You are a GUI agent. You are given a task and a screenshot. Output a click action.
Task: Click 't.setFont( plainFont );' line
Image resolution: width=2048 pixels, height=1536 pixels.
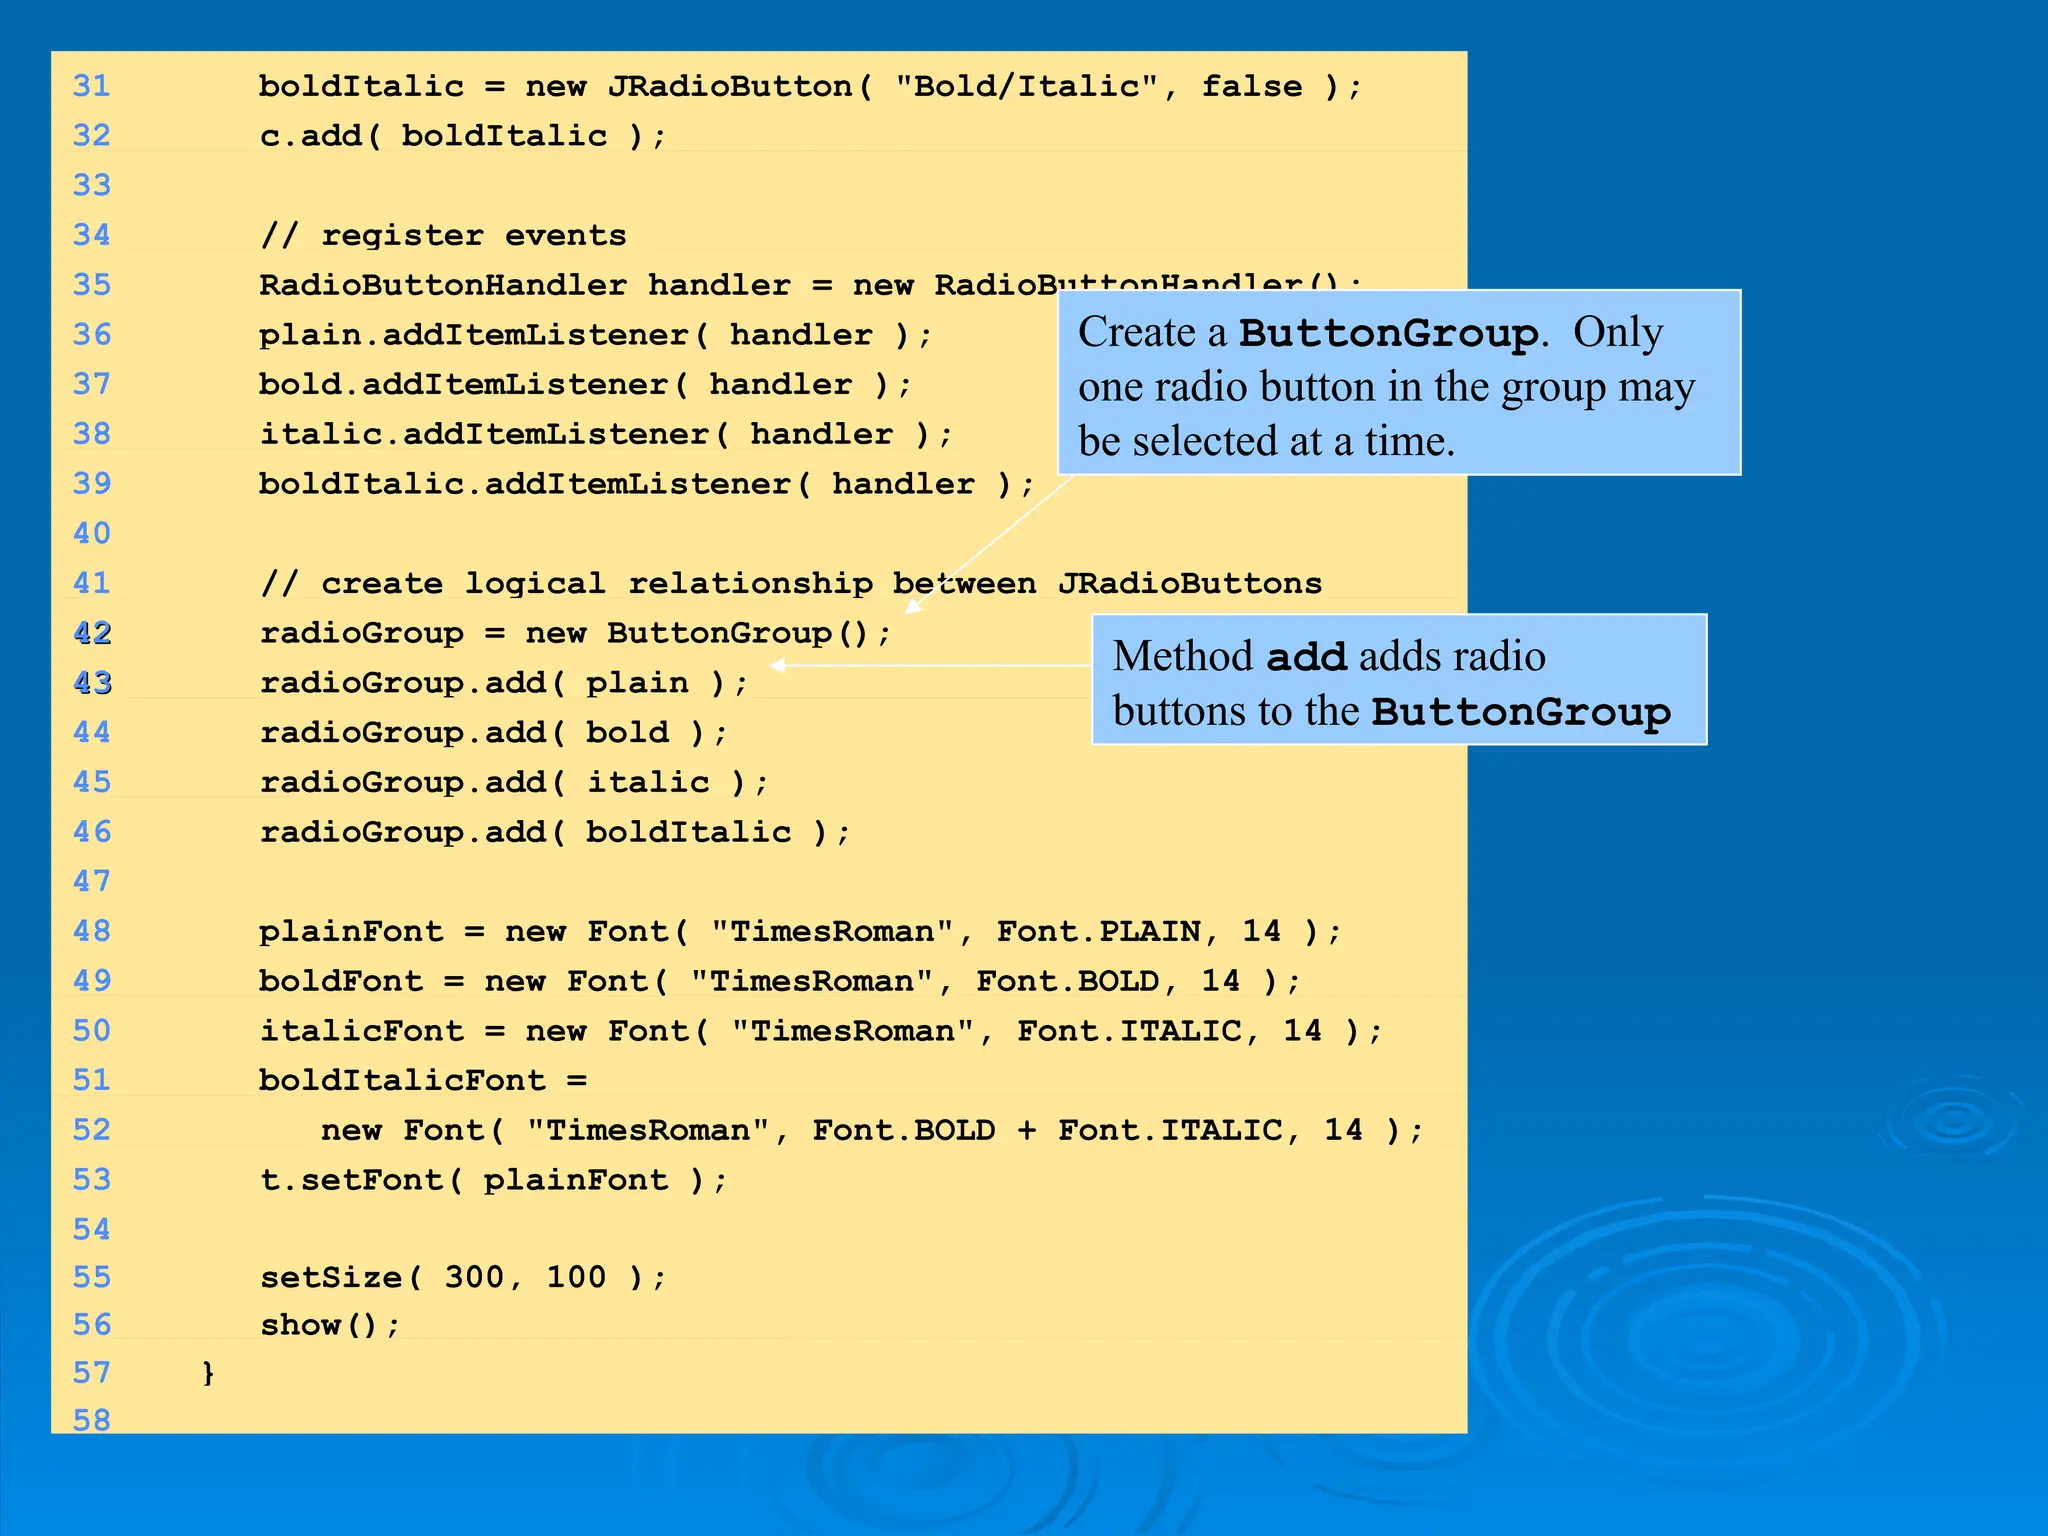[494, 1181]
